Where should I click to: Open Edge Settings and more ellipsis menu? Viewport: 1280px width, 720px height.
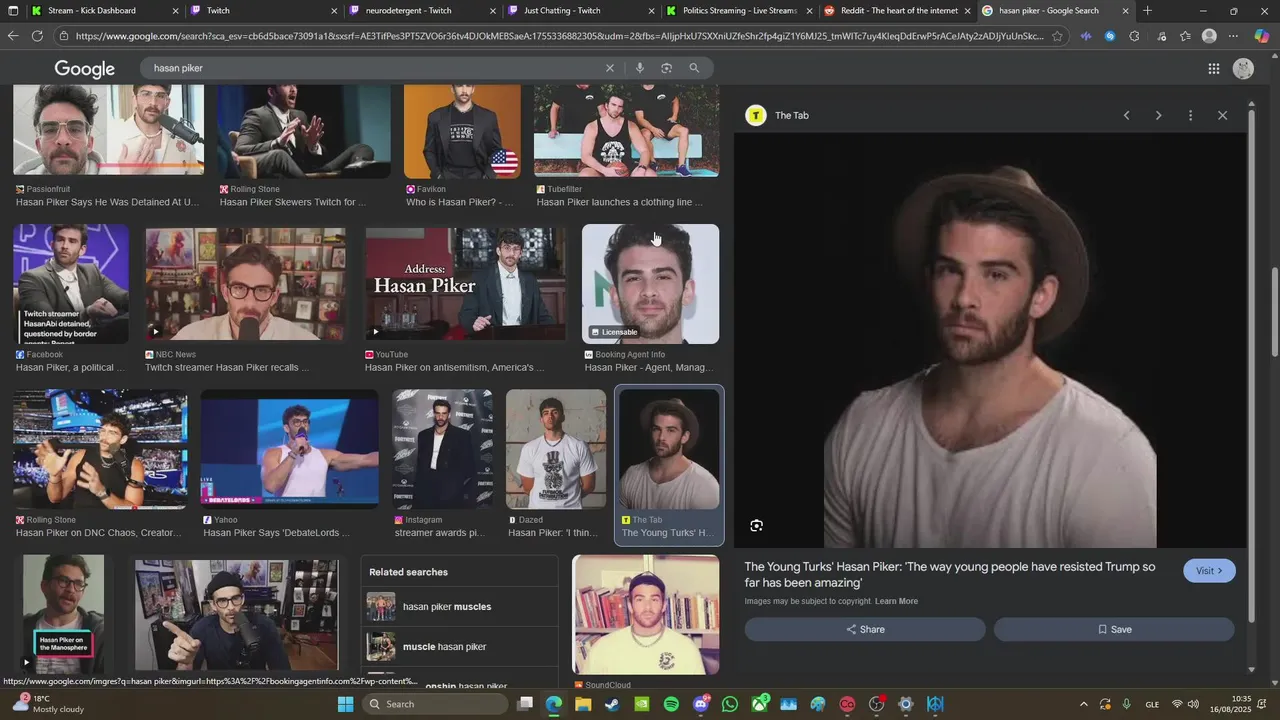(1234, 36)
